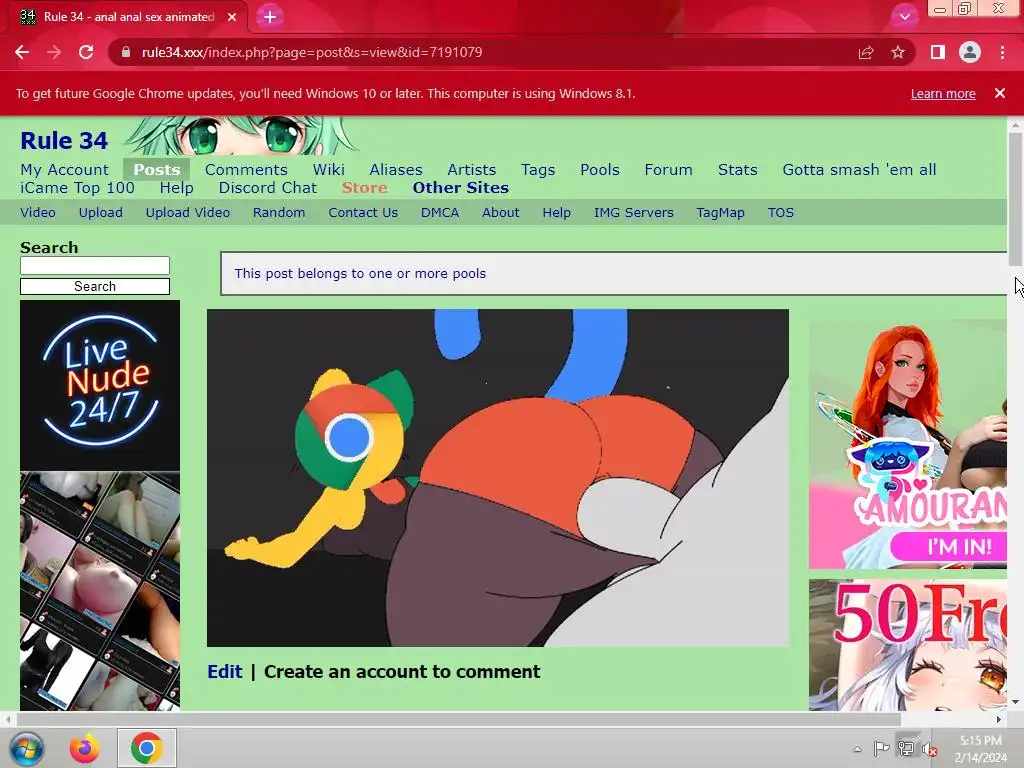View site information lock icon

126,52
